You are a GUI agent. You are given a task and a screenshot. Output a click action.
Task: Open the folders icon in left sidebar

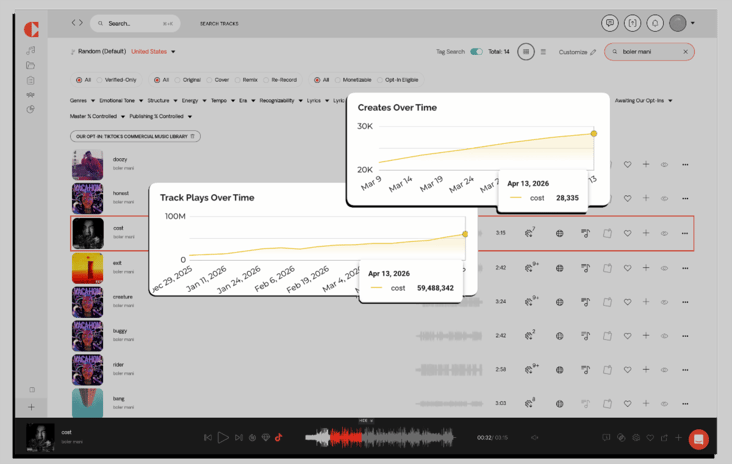click(31, 65)
